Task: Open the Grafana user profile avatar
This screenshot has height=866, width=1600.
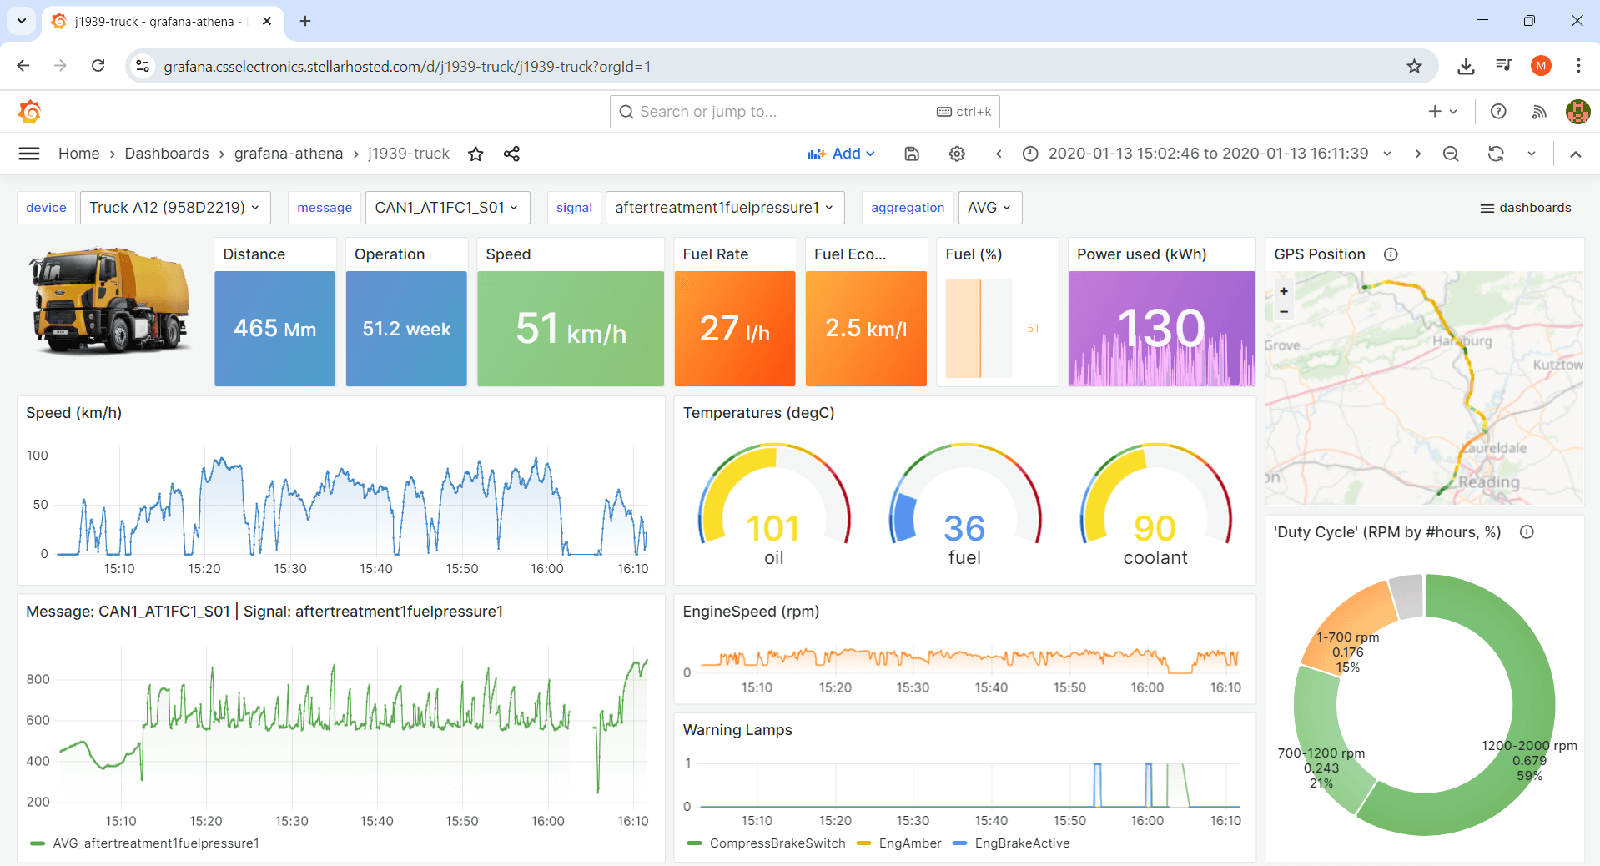Action: tap(1578, 111)
